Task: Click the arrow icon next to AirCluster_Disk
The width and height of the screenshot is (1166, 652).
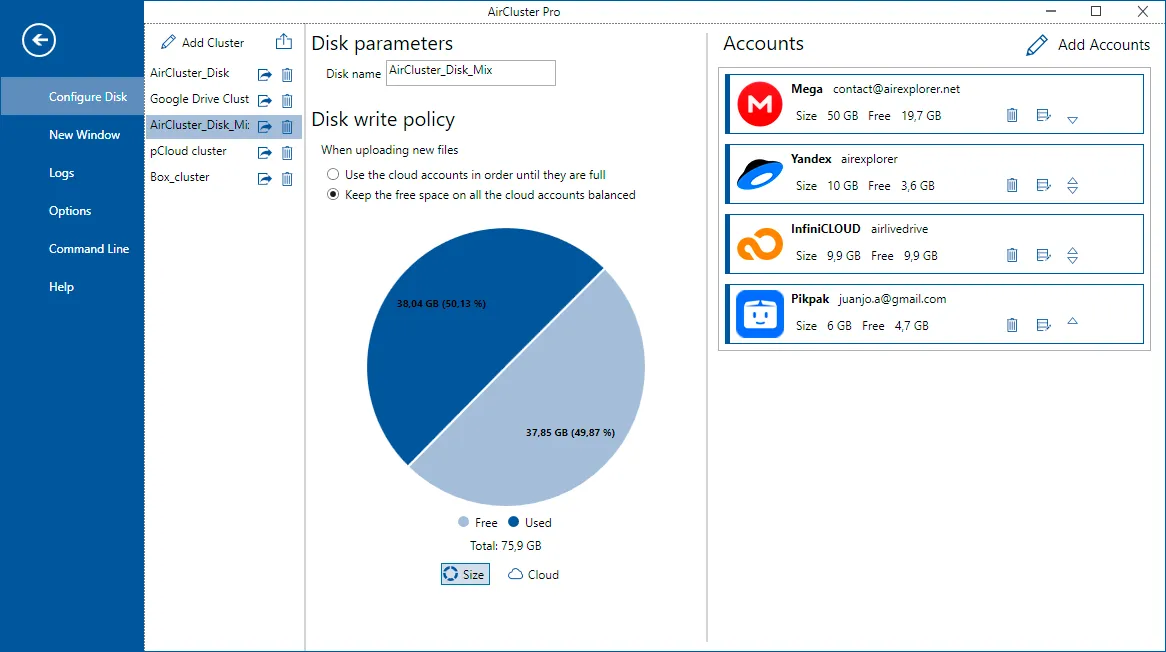Action: click(265, 74)
